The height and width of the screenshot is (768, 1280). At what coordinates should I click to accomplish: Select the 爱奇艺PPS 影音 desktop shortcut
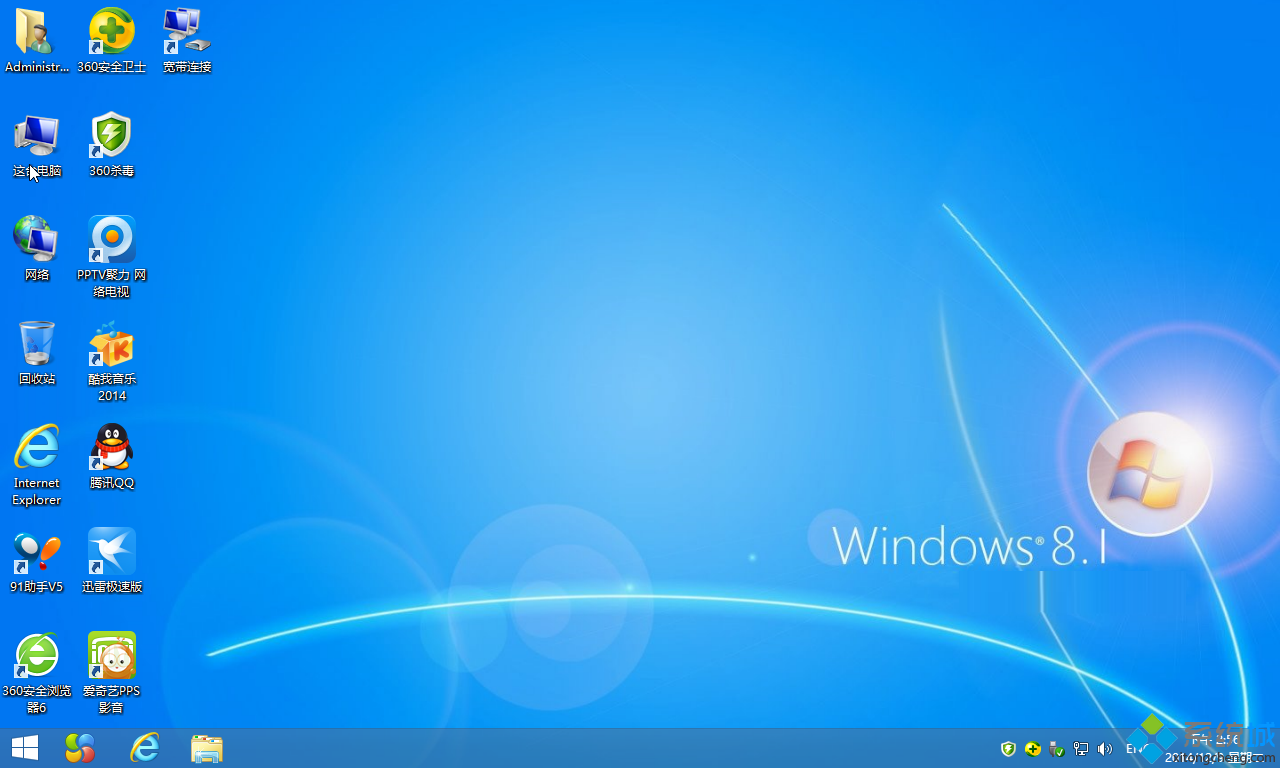(x=112, y=673)
